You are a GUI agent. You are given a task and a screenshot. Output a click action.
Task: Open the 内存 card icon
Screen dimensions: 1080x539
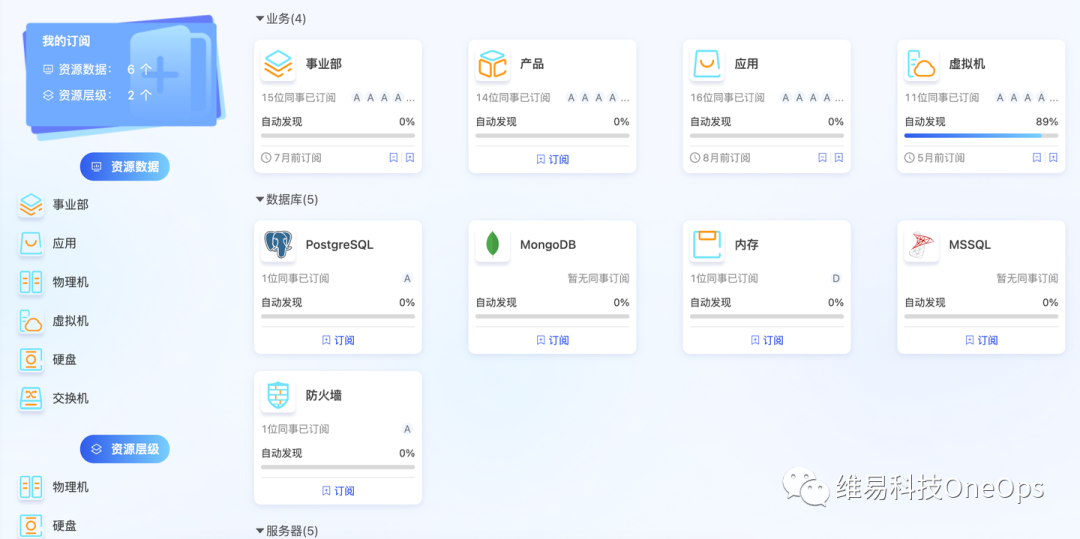point(707,245)
